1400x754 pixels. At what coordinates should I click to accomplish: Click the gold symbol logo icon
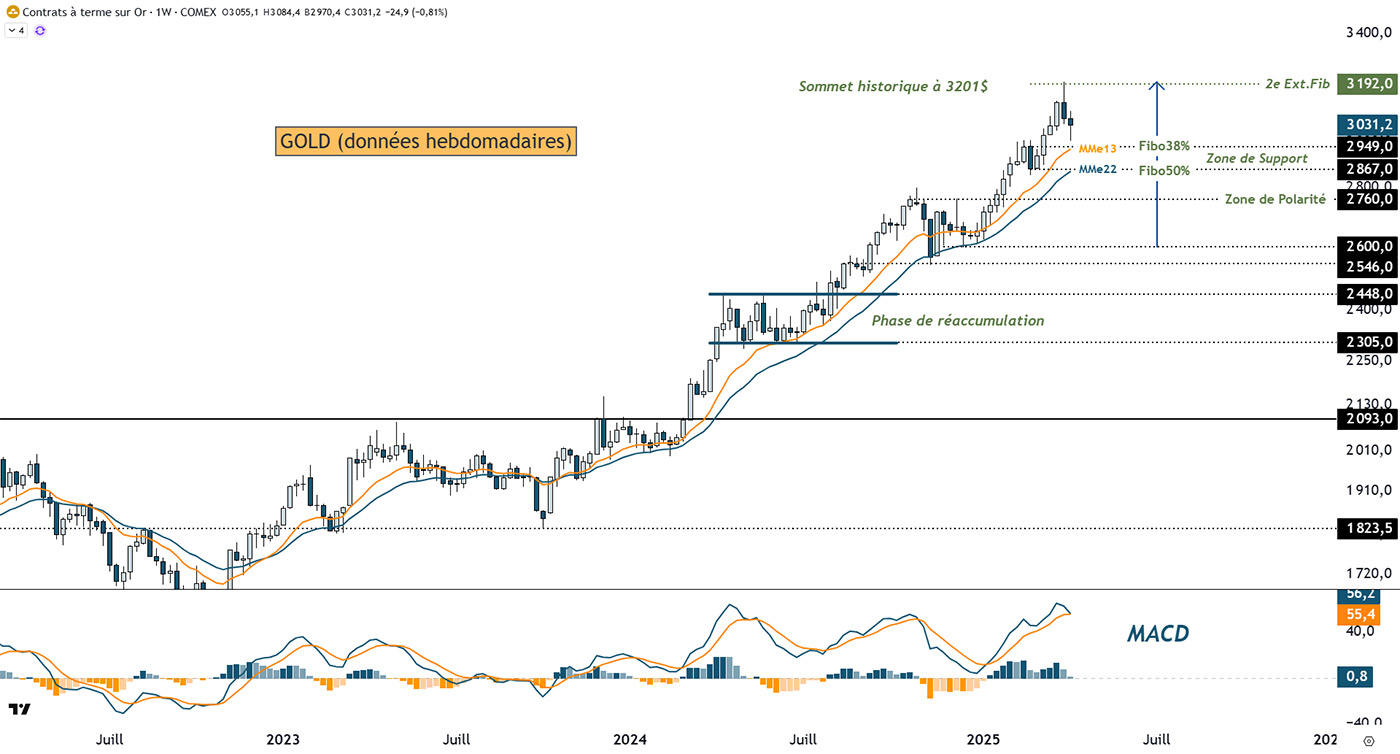pyautogui.click(x=11, y=12)
